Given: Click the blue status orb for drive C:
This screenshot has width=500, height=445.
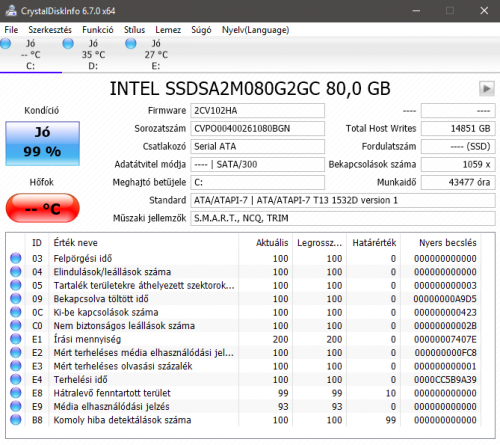Looking at the screenshot, I should (6, 43).
